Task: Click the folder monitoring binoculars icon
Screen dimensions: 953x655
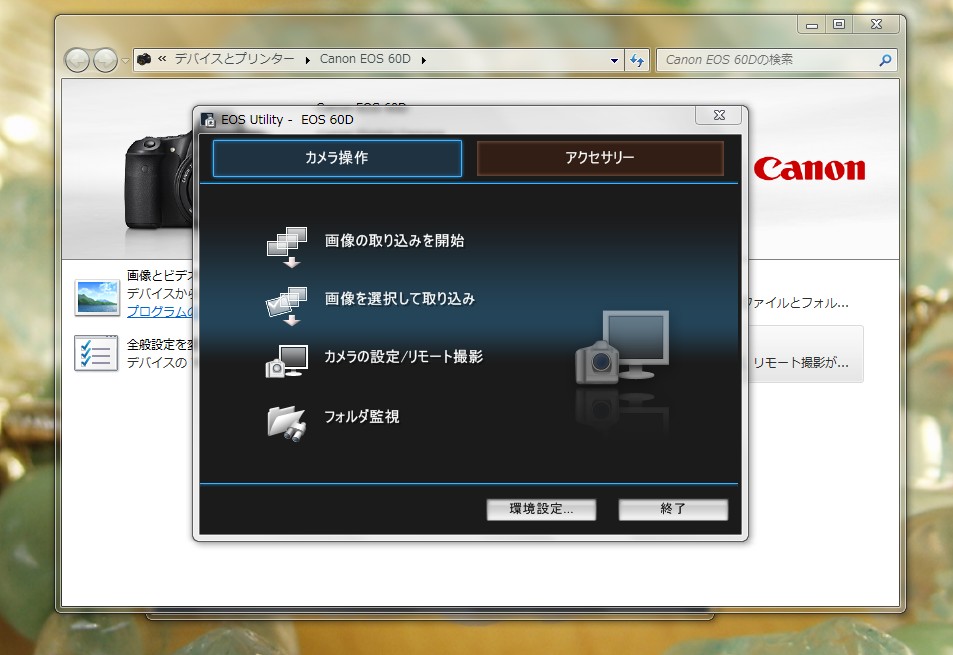Action: 286,423
